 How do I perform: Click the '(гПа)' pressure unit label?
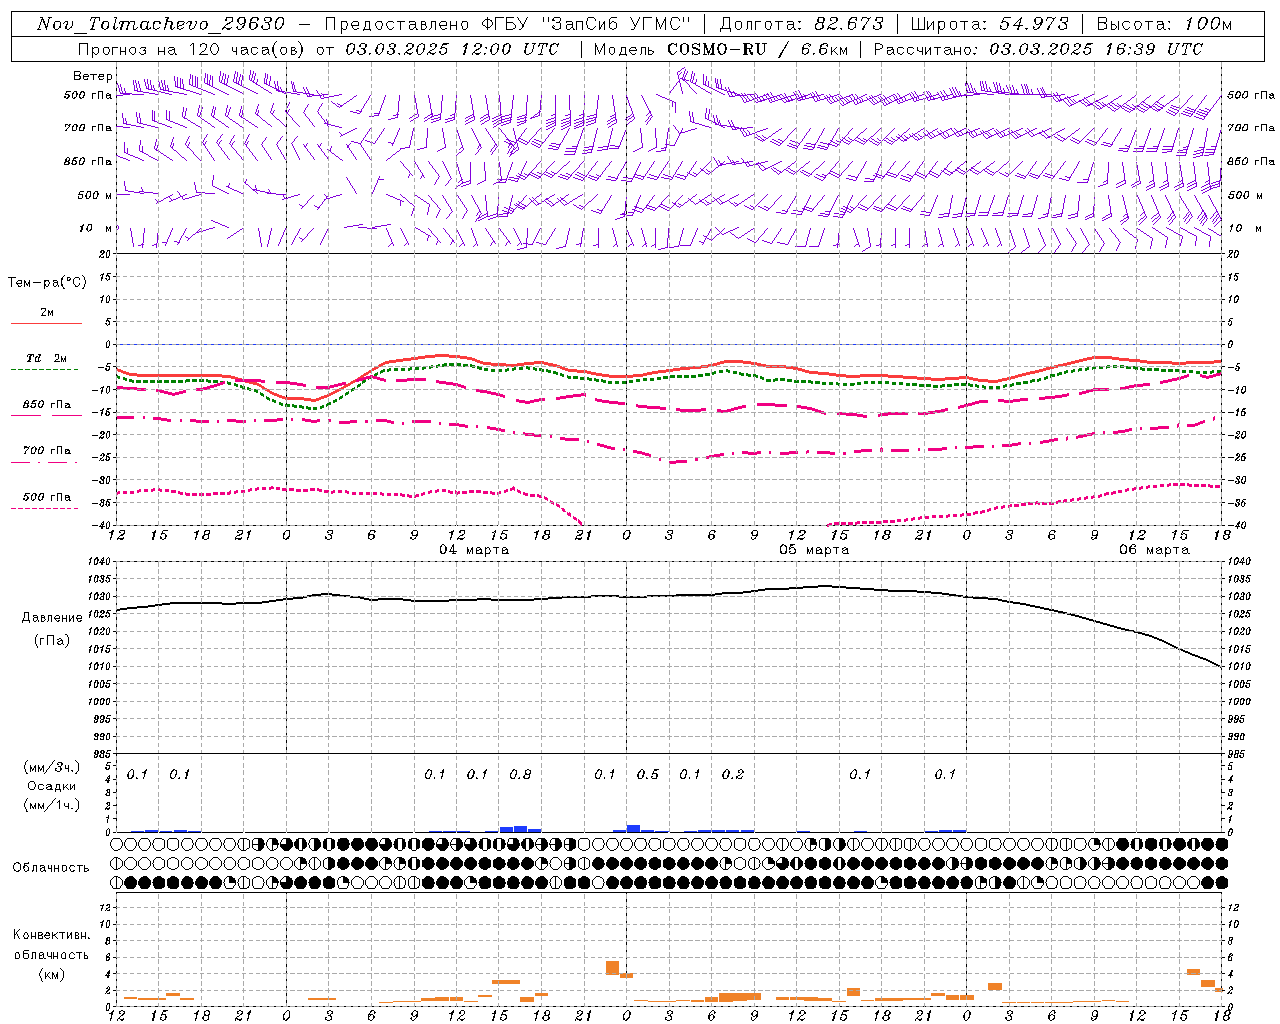(51, 641)
